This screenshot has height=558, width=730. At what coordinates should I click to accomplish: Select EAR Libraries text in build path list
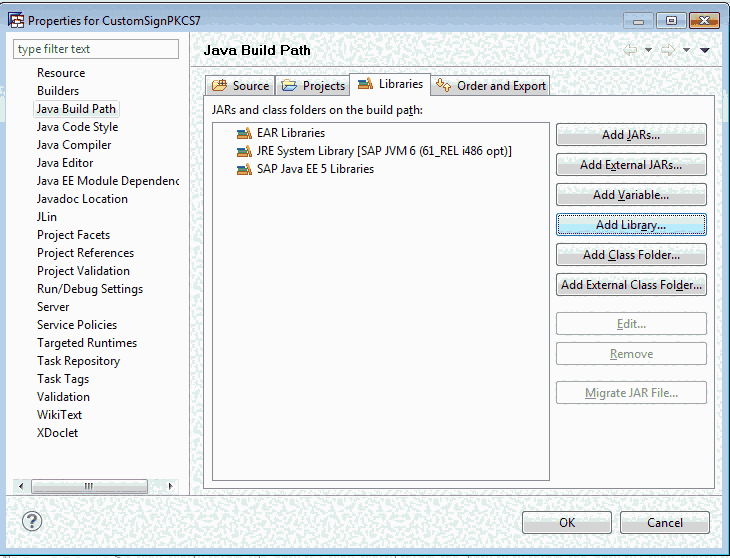tap(291, 133)
